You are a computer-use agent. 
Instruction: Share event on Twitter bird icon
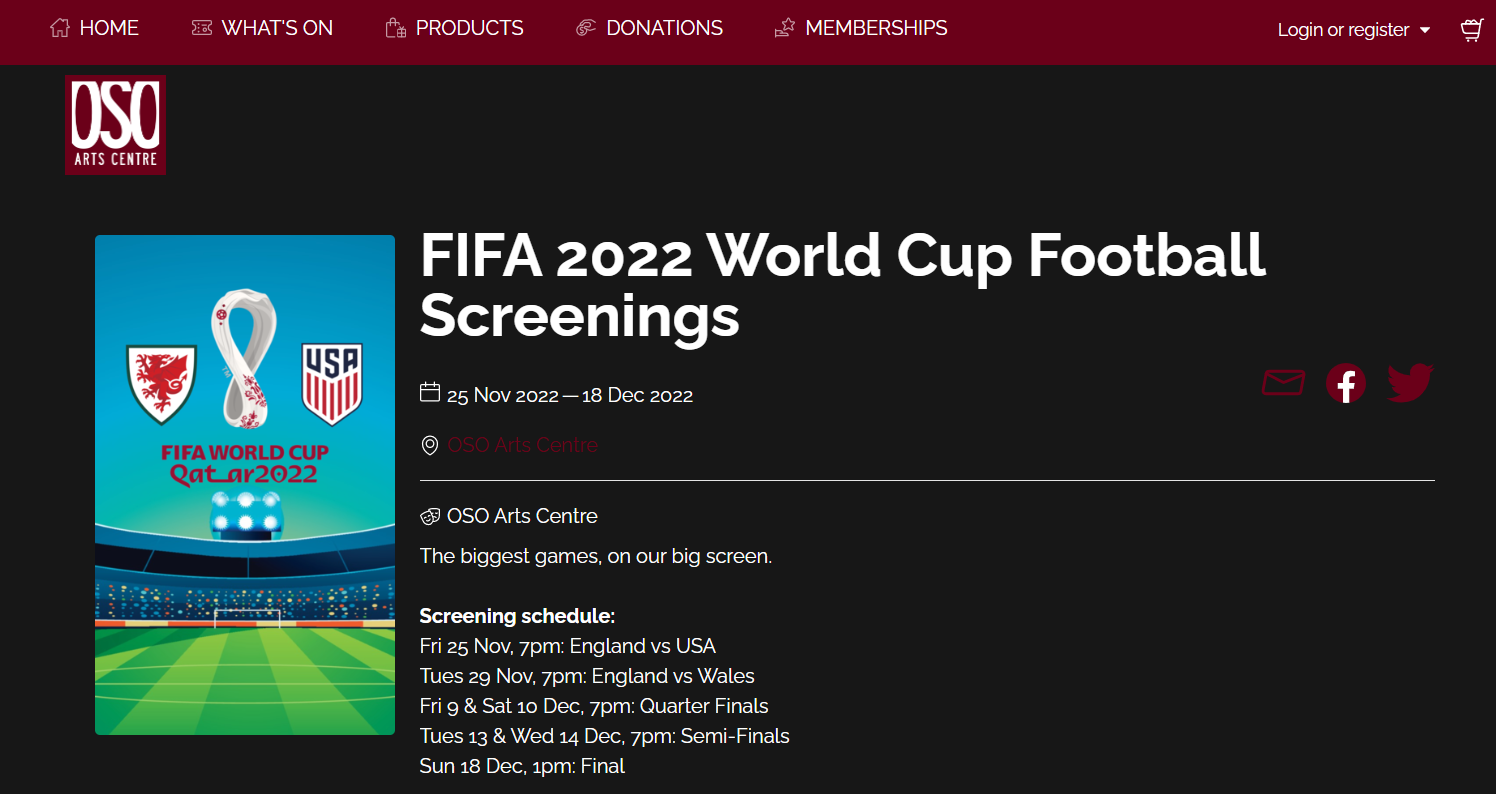[x=1411, y=383]
